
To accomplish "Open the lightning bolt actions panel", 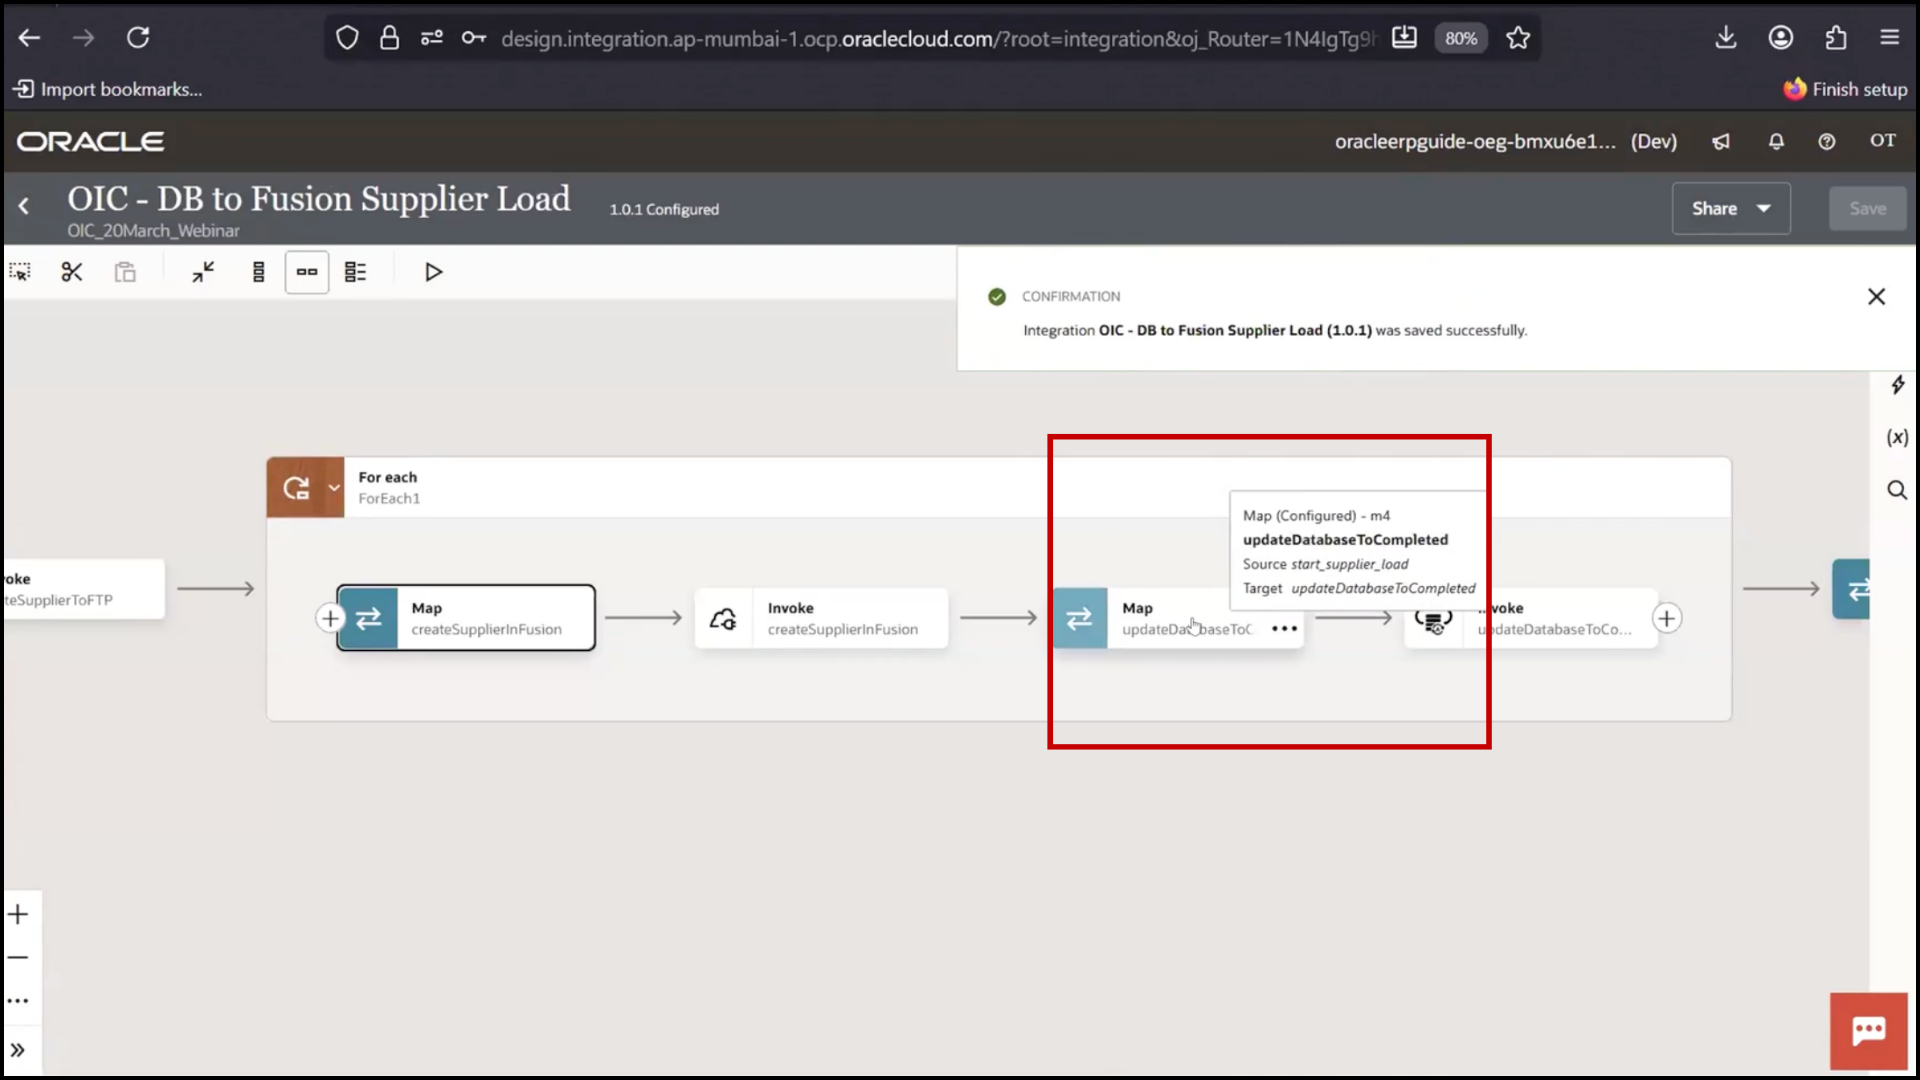I will [x=1897, y=385].
